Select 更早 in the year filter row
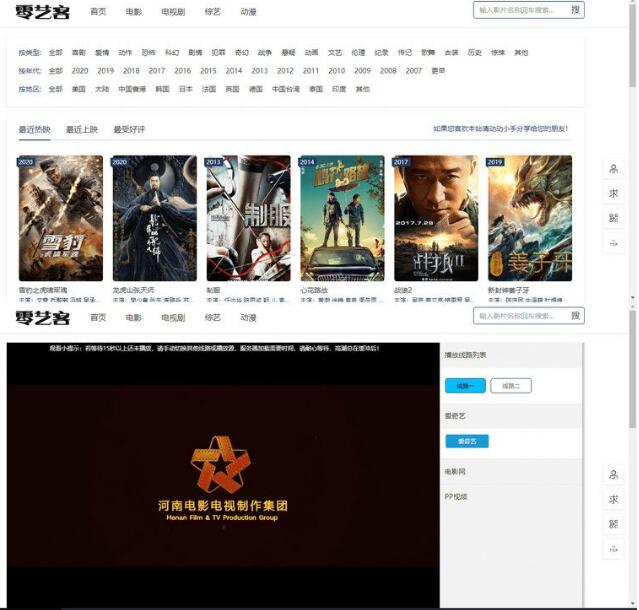Screen dimensions: 639x610 tap(438, 71)
